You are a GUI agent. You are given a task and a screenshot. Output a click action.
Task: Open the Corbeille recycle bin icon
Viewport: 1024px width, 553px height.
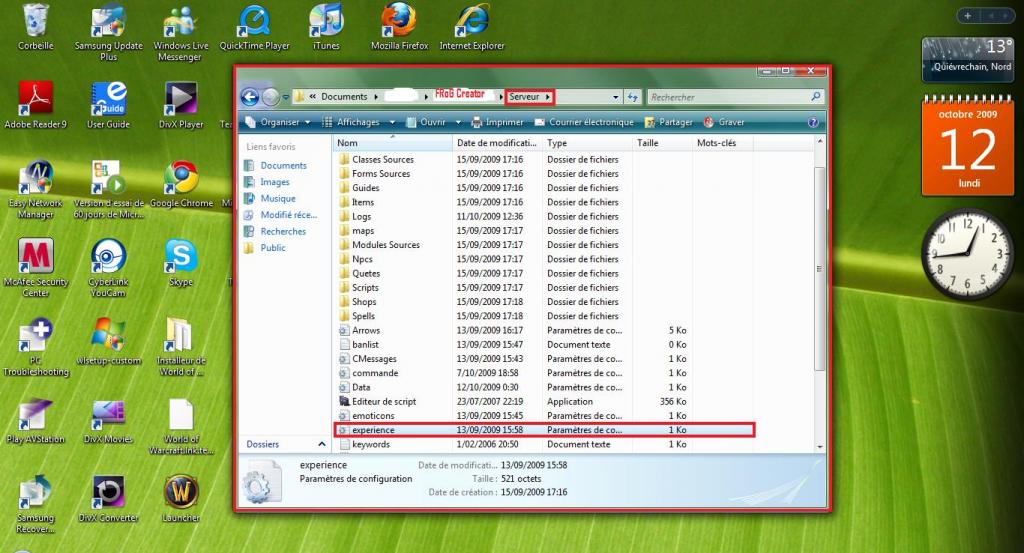point(35,26)
